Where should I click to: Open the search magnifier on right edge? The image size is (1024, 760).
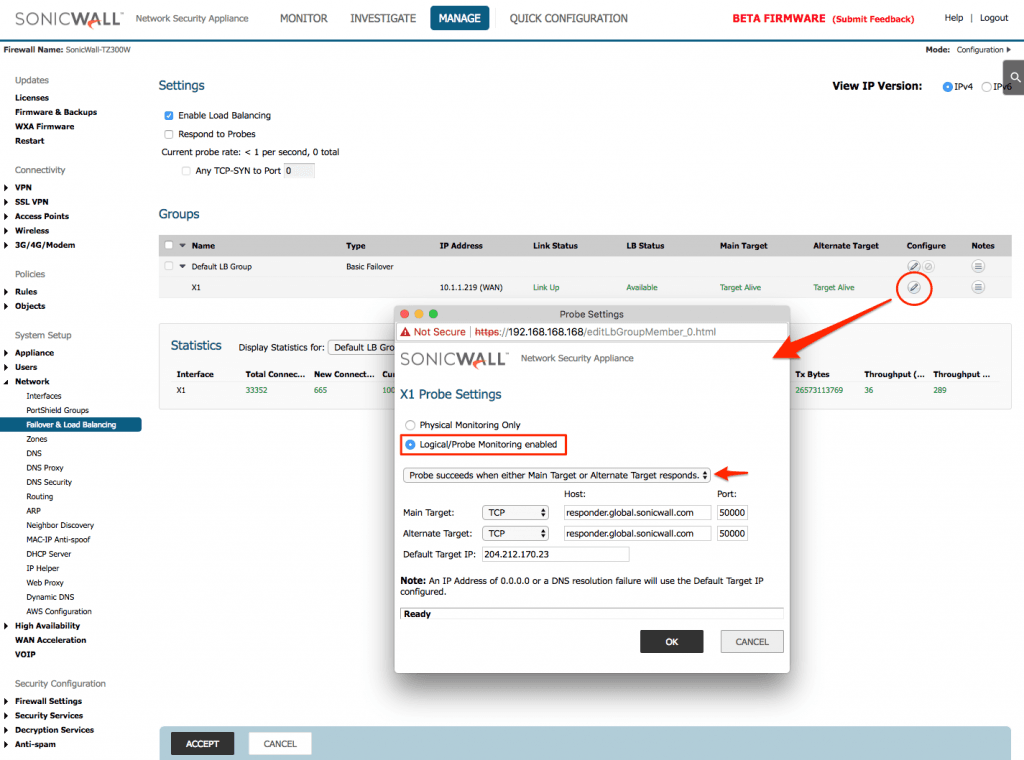pyautogui.click(x=1015, y=78)
